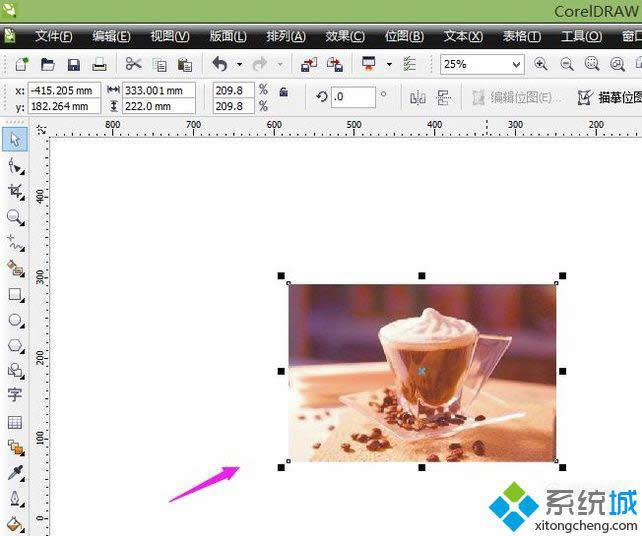
Task: Open the application launcher dropdown arrow
Action: click(x=389, y=64)
